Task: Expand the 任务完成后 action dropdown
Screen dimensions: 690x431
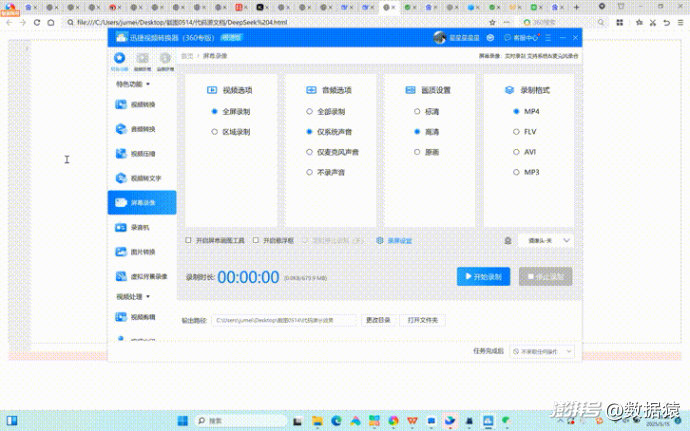Action: (542, 351)
